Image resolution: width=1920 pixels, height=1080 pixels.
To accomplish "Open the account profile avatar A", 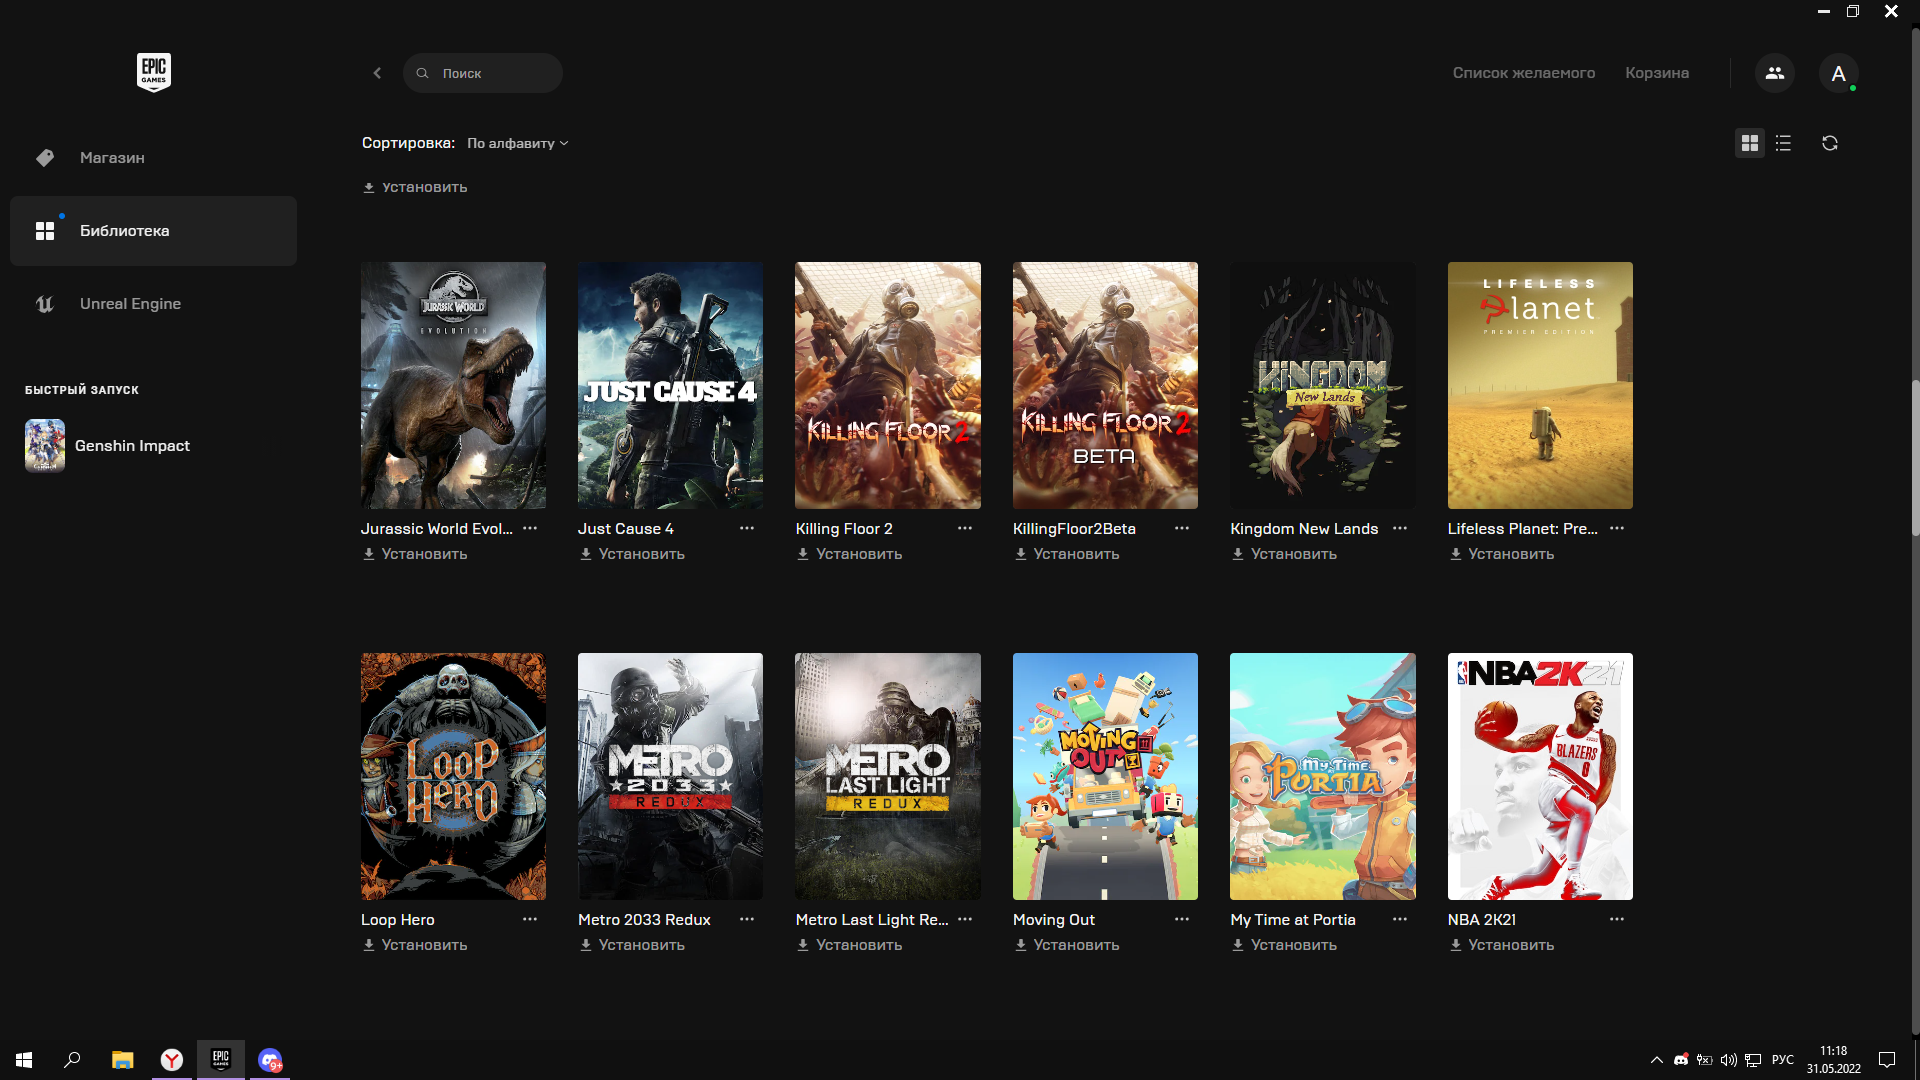I will click(x=1838, y=73).
